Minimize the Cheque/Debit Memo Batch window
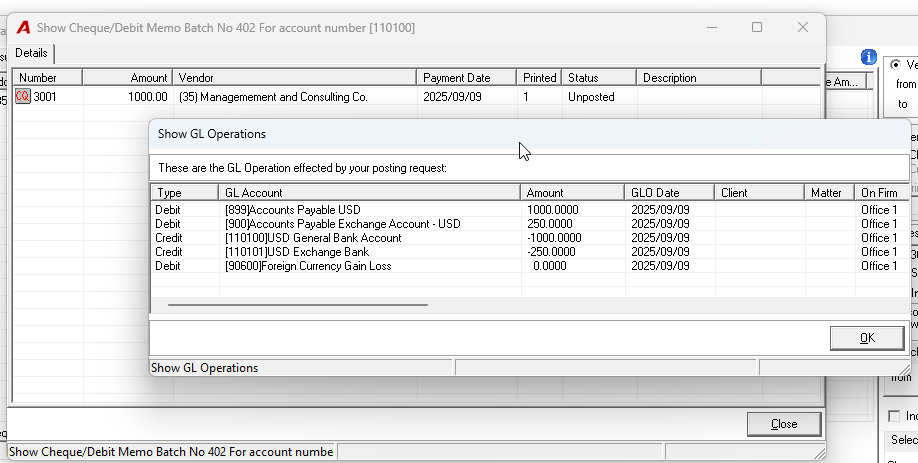The height and width of the screenshot is (463, 918). [x=712, y=28]
